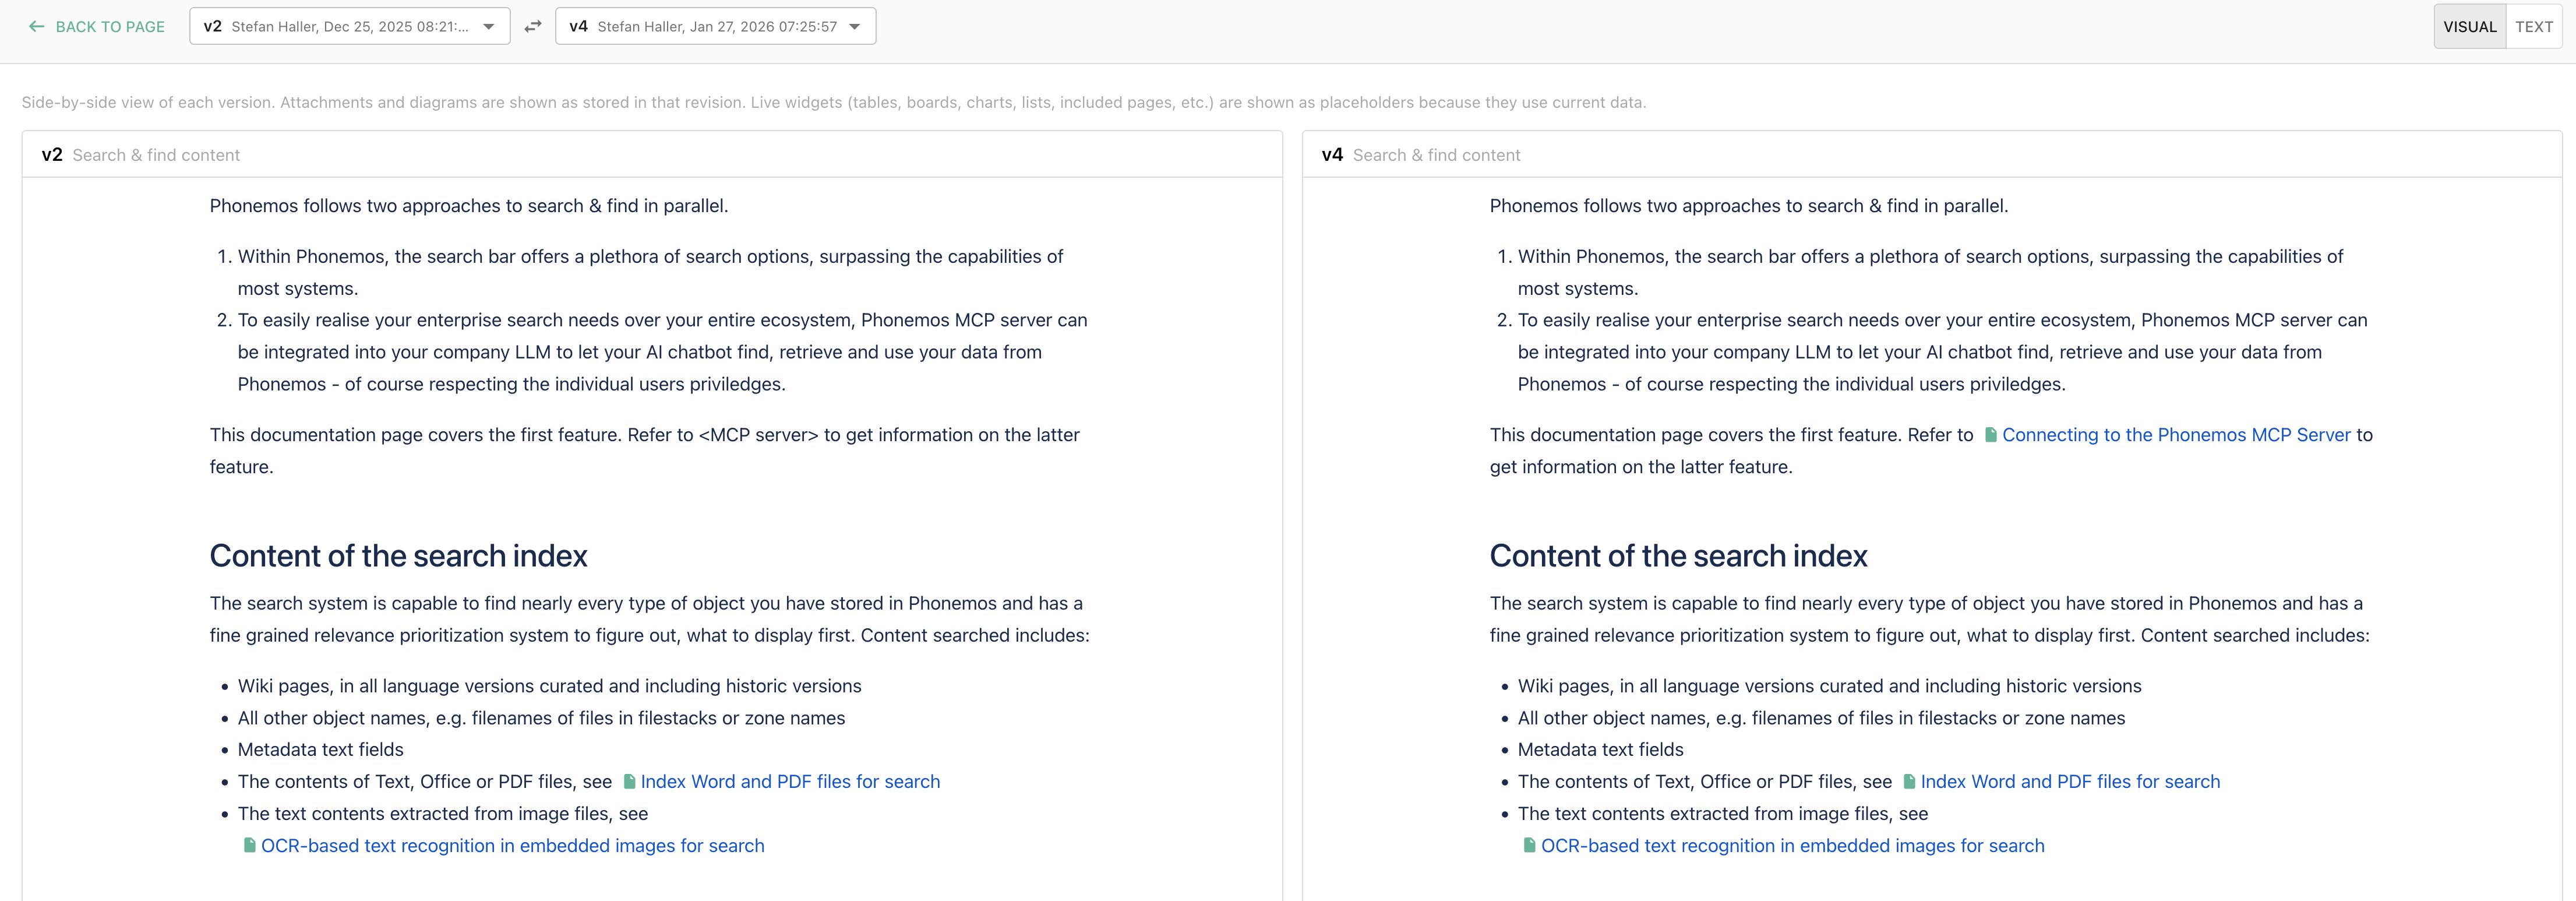
Task: Click 'Wiki pages, in all language versions' bullet in v4
Action: click(x=1830, y=686)
